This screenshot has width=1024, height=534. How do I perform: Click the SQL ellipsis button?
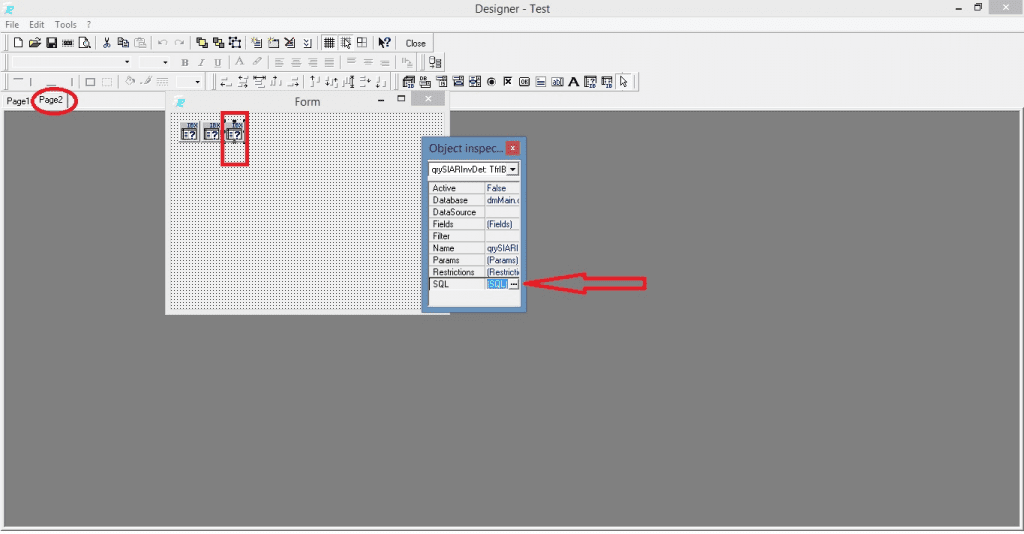point(513,284)
